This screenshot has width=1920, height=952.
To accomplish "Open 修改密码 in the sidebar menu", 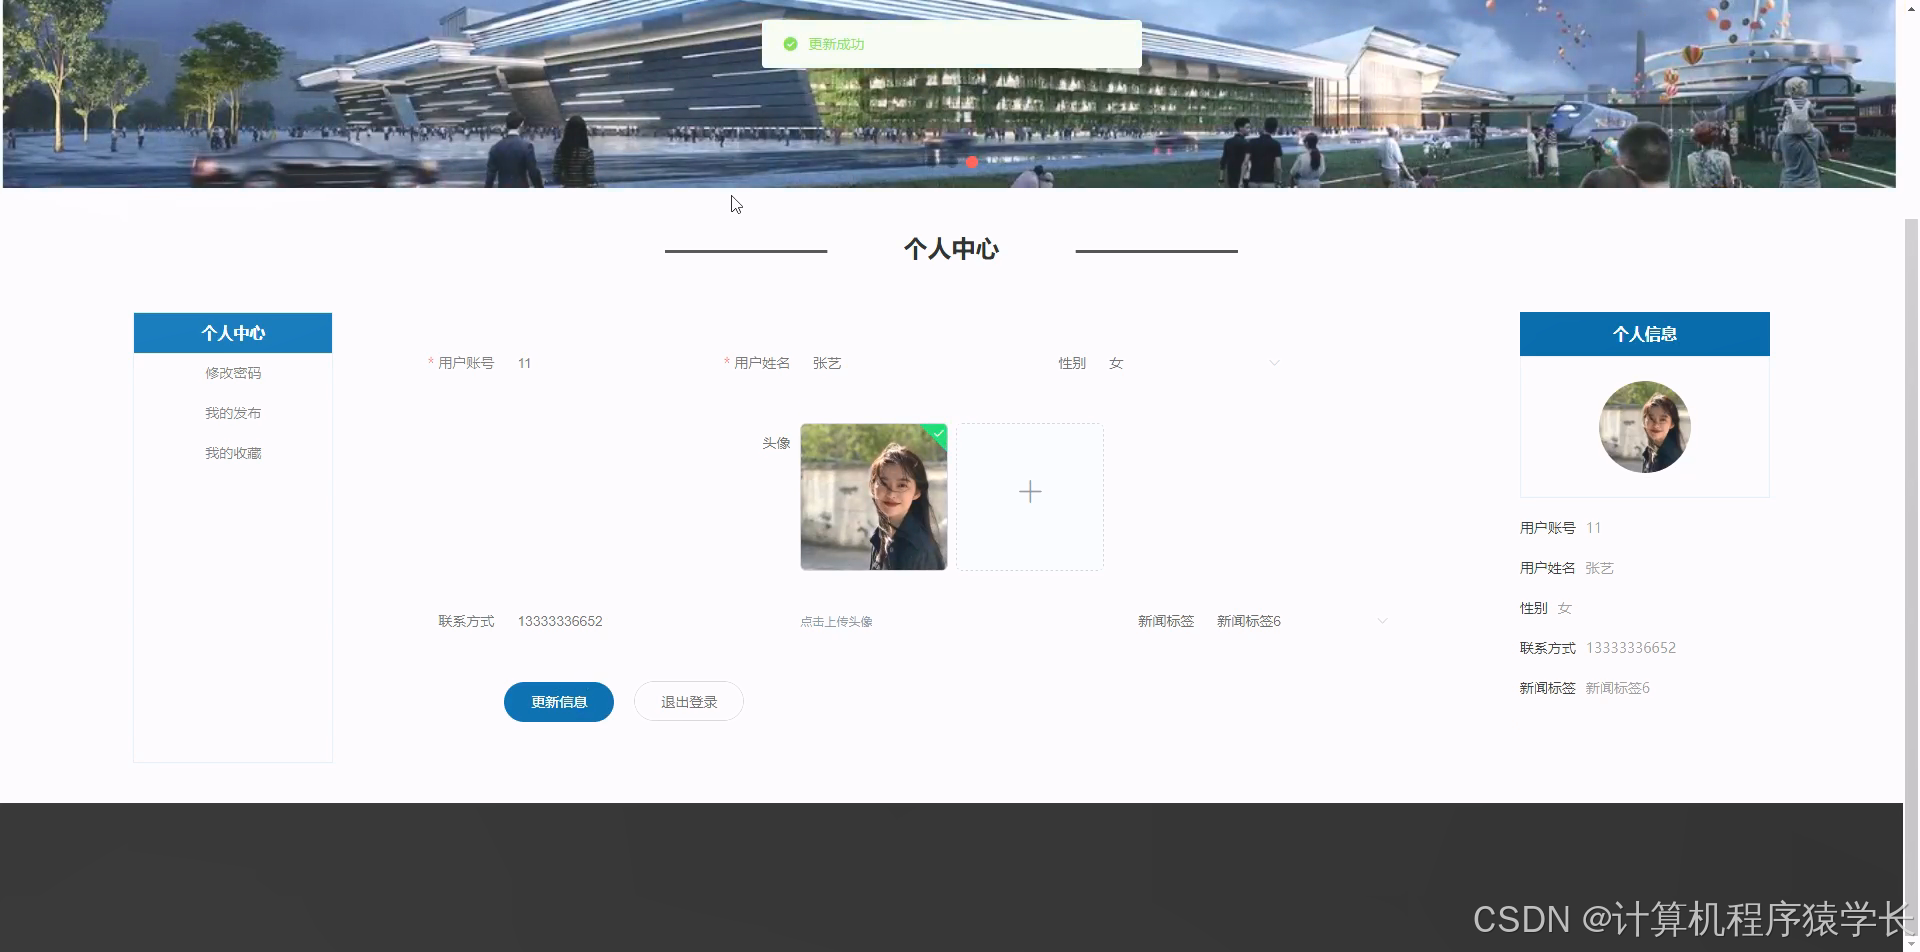I will (233, 373).
